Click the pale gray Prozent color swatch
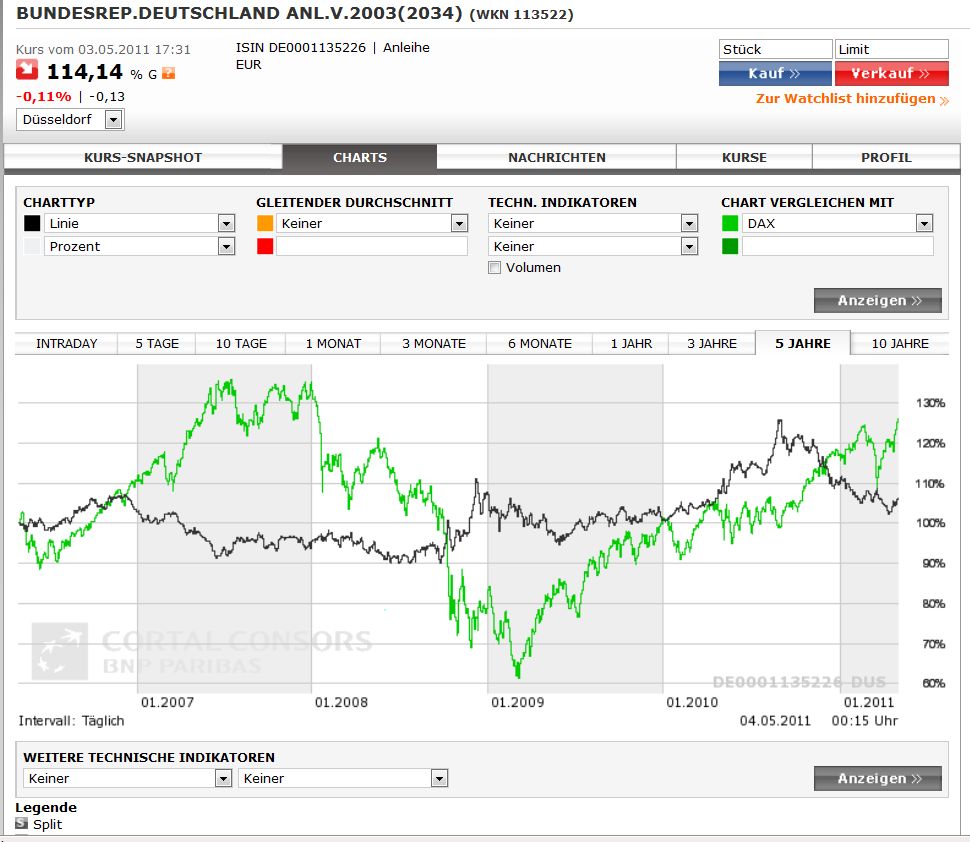This screenshot has height=842, width=970. 32,246
